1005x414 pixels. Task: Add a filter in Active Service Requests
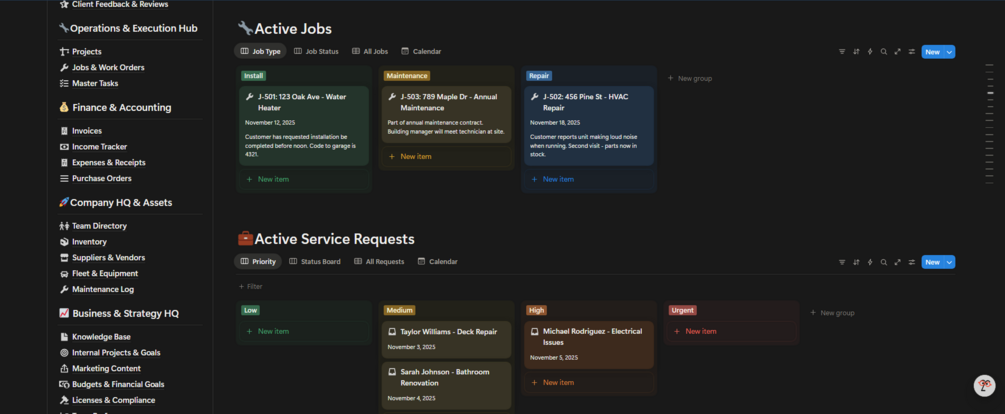pyautogui.click(x=250, y=286)
